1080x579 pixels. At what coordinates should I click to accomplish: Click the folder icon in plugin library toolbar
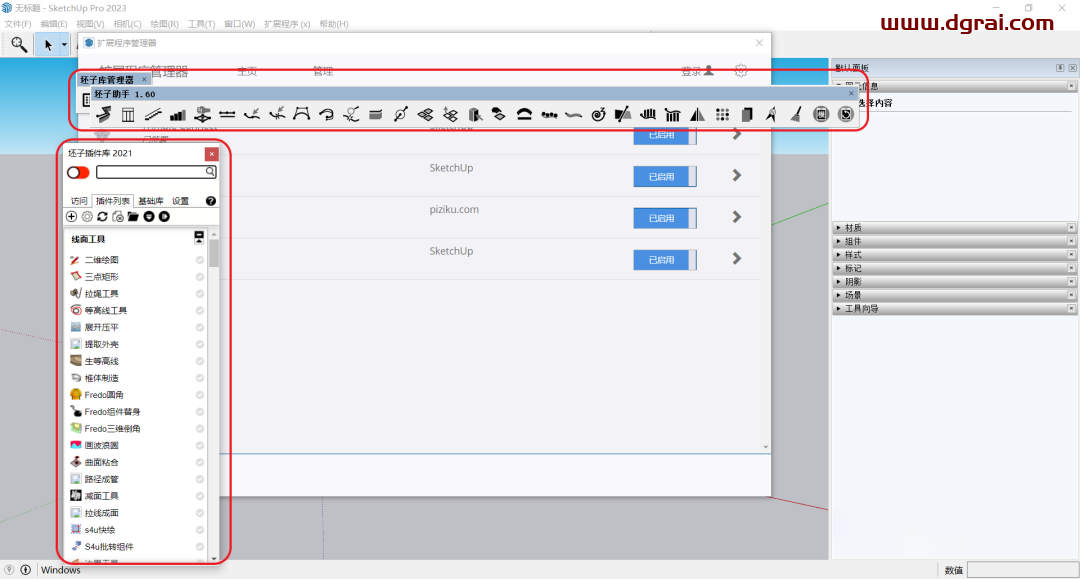[x=133, y=217]
